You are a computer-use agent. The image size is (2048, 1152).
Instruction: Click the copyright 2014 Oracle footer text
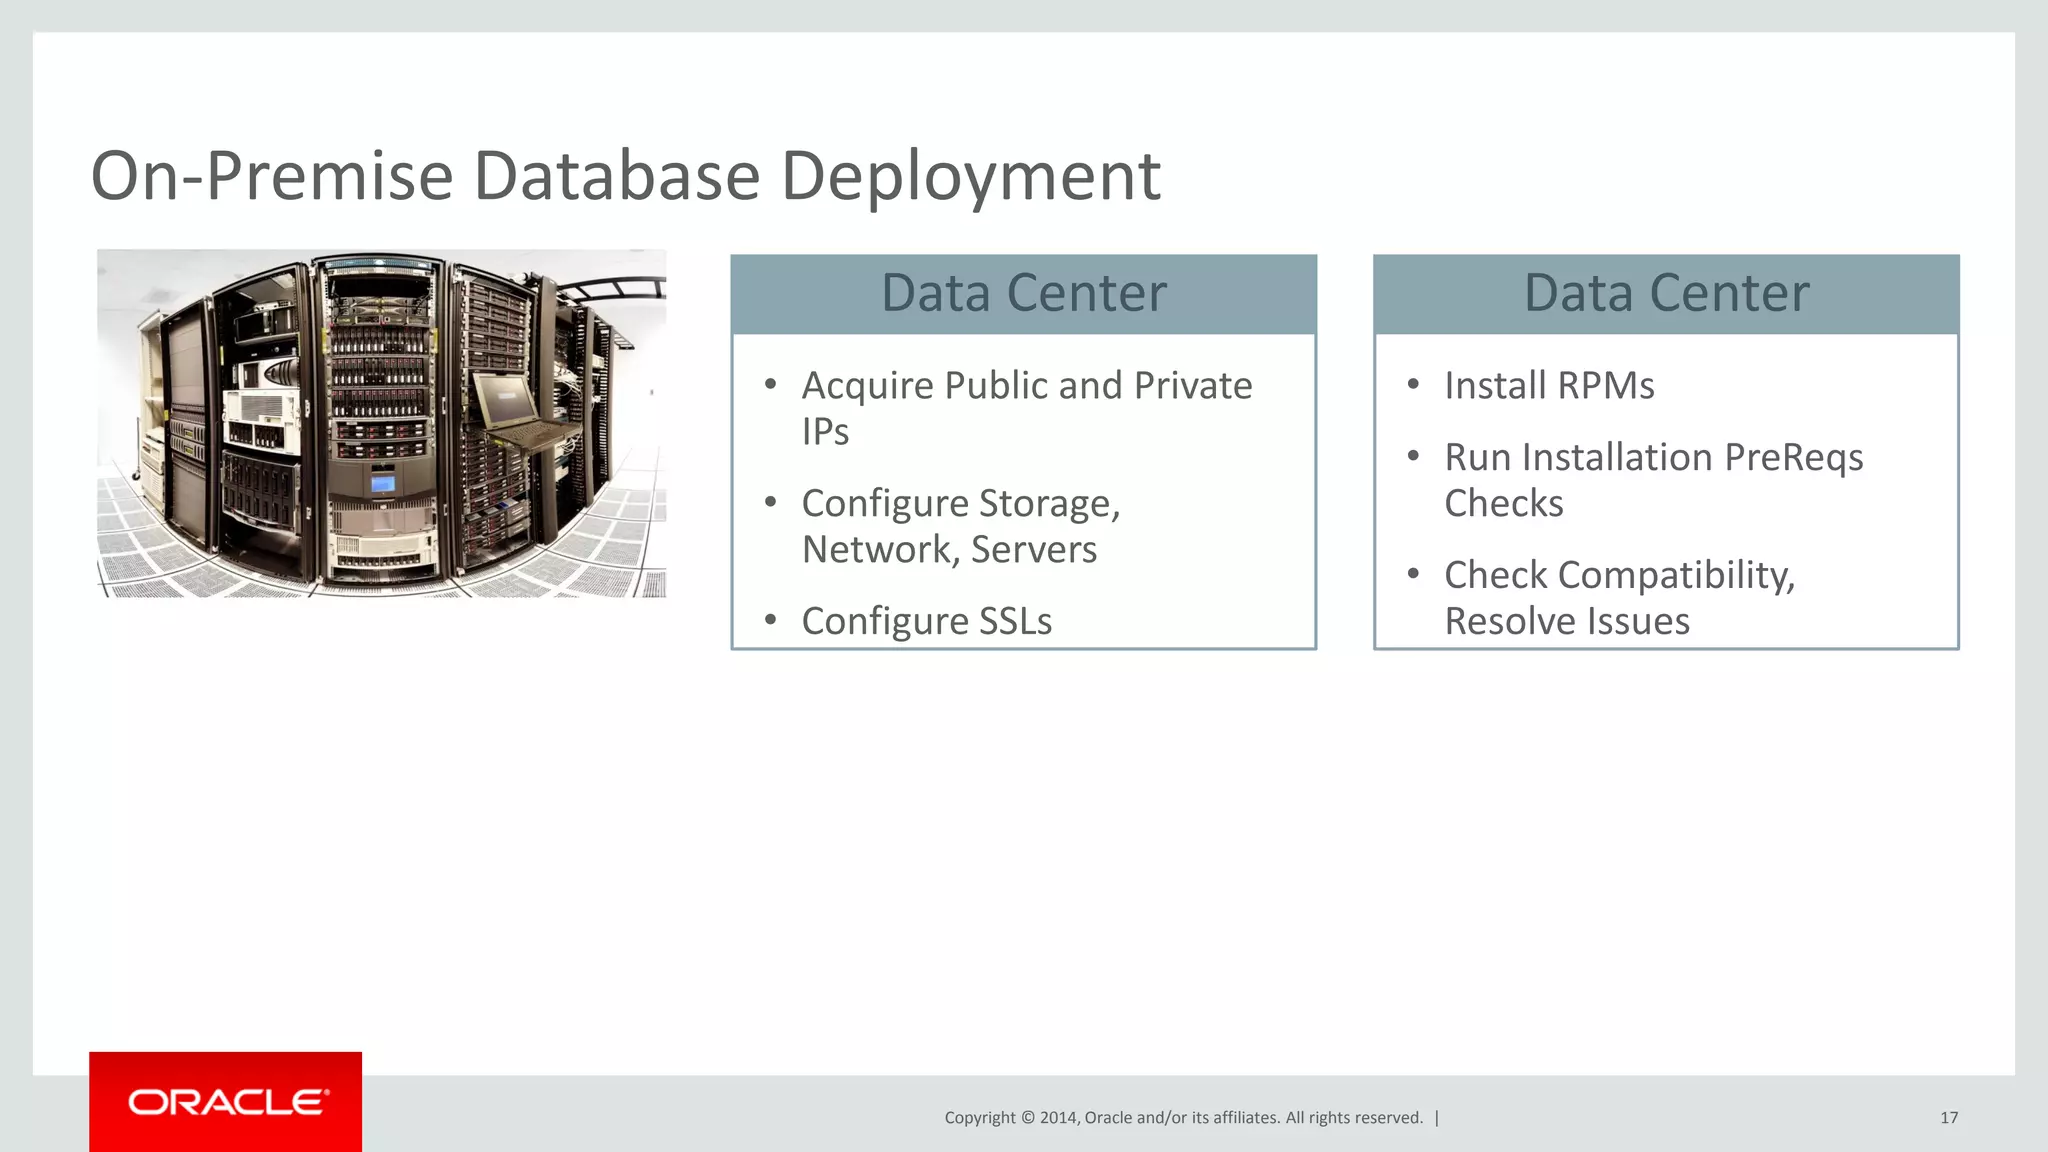(x=1184, y=1118)
